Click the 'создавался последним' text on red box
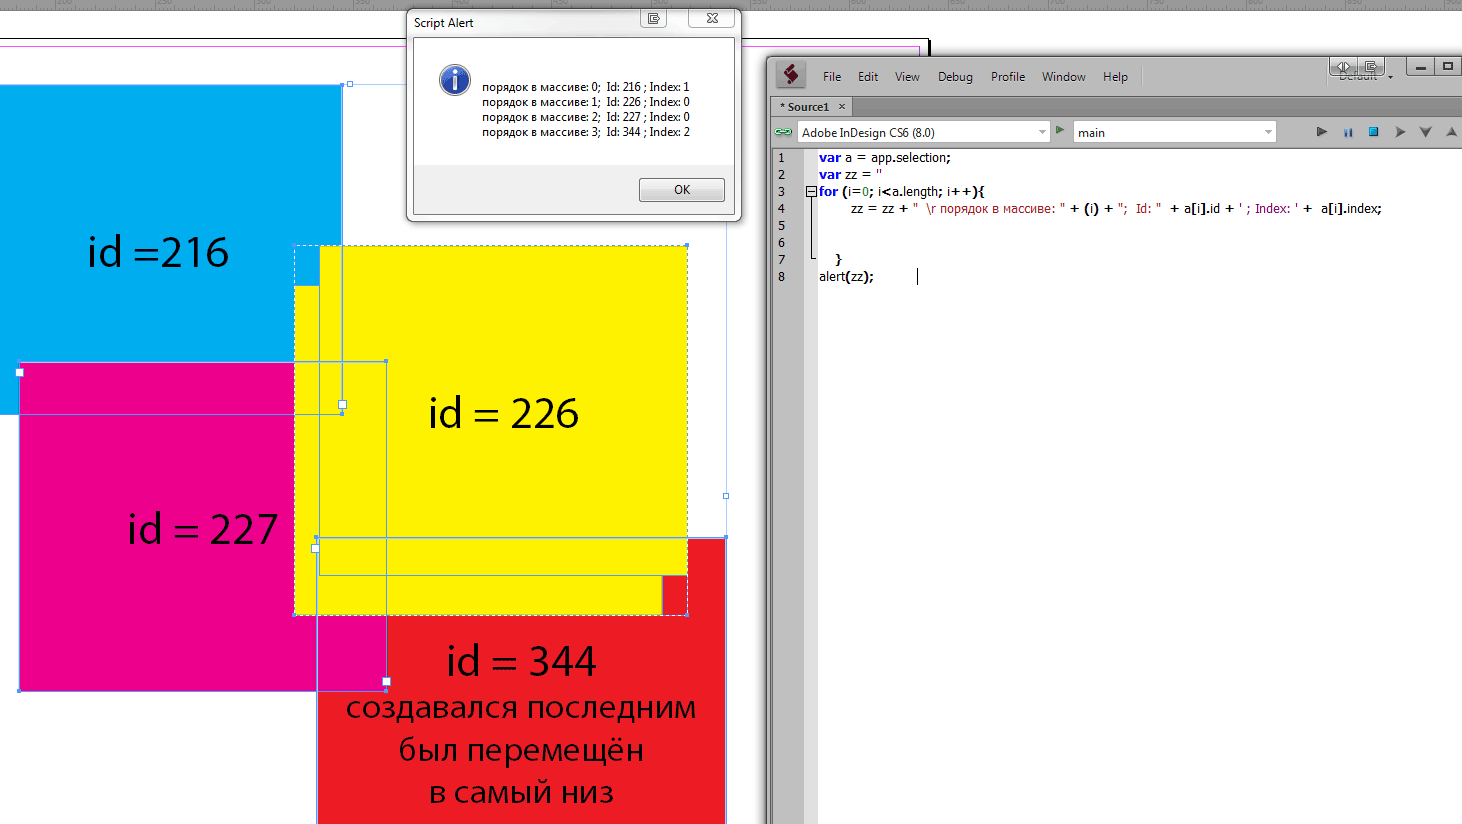The width and height of the screenshot is (1462, 824). [521, 708]
